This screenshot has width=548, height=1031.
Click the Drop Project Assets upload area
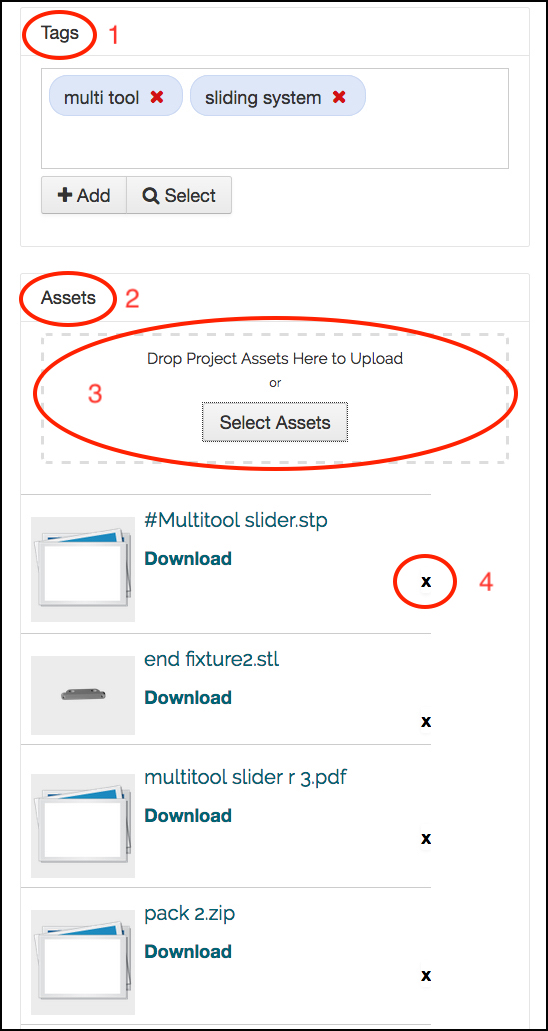tap(275, 398)
